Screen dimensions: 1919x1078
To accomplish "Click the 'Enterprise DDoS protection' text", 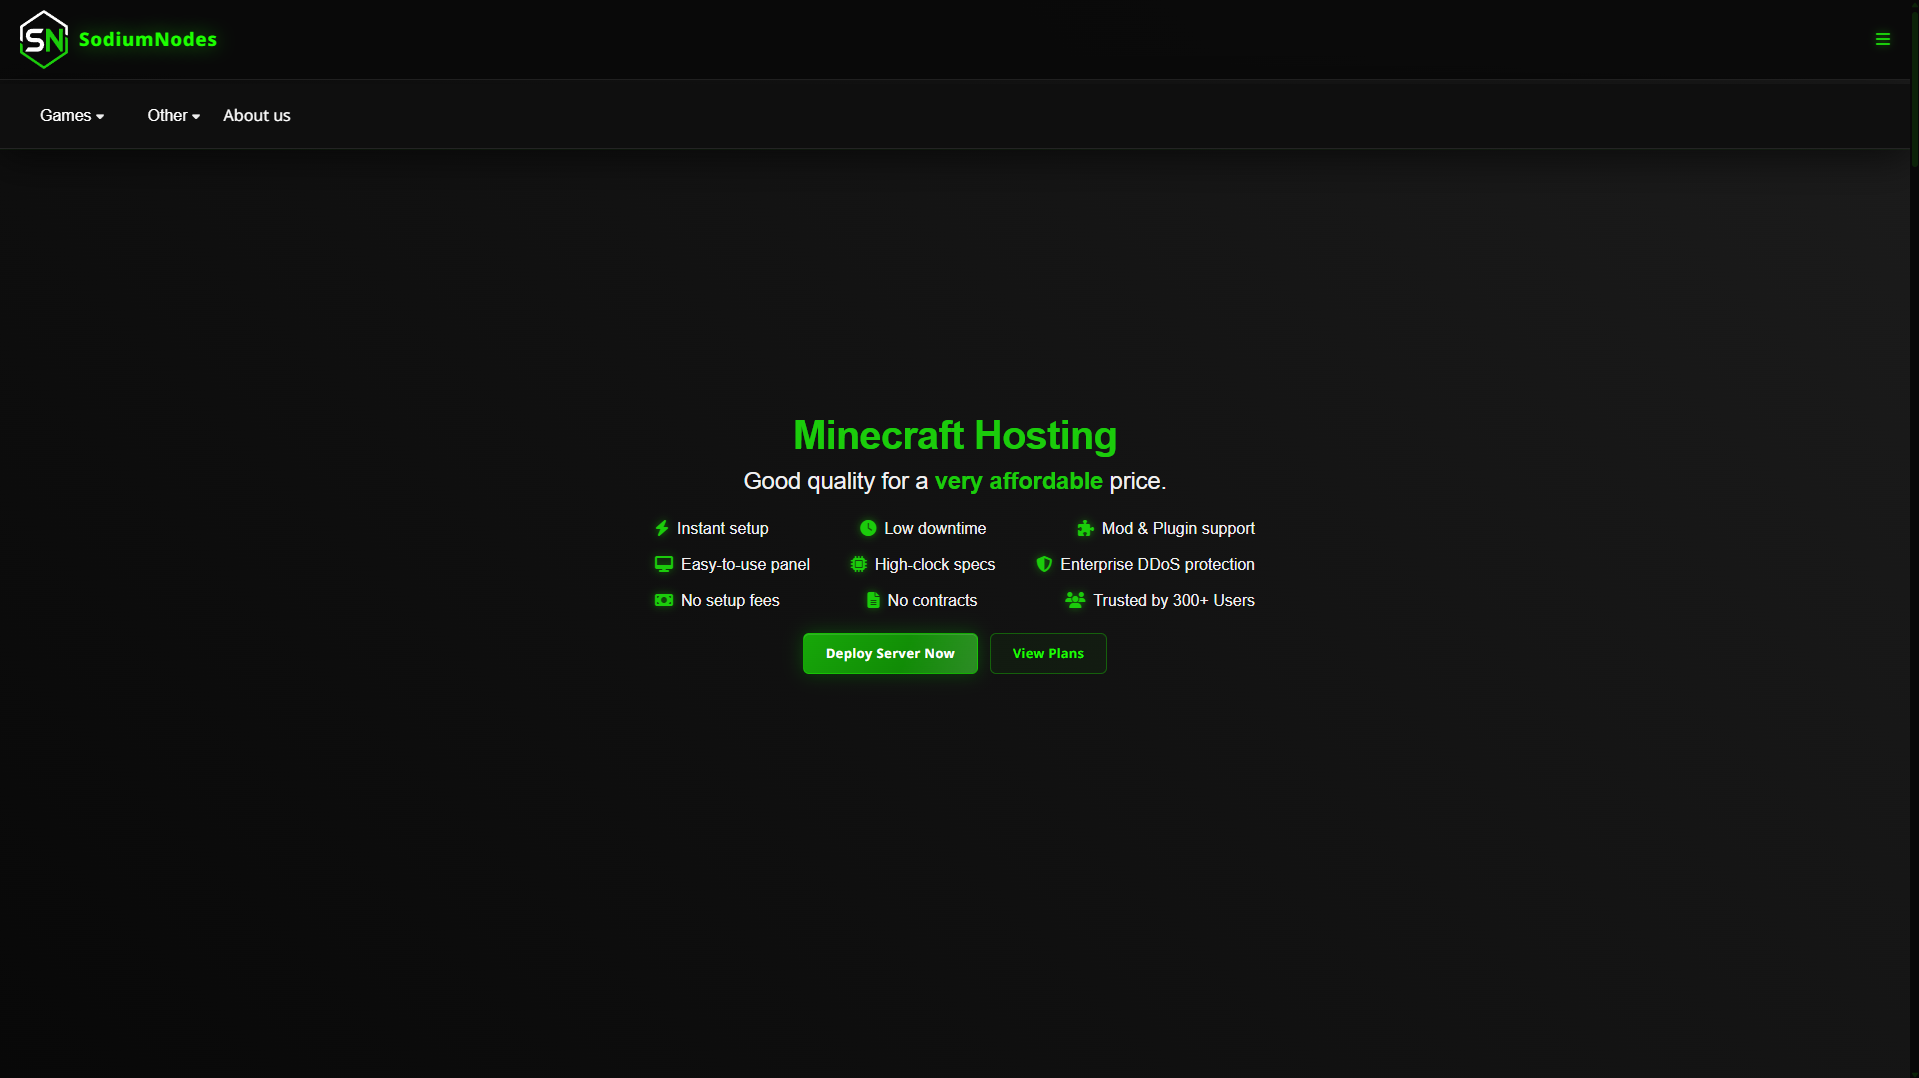I will click(1157, 564).
